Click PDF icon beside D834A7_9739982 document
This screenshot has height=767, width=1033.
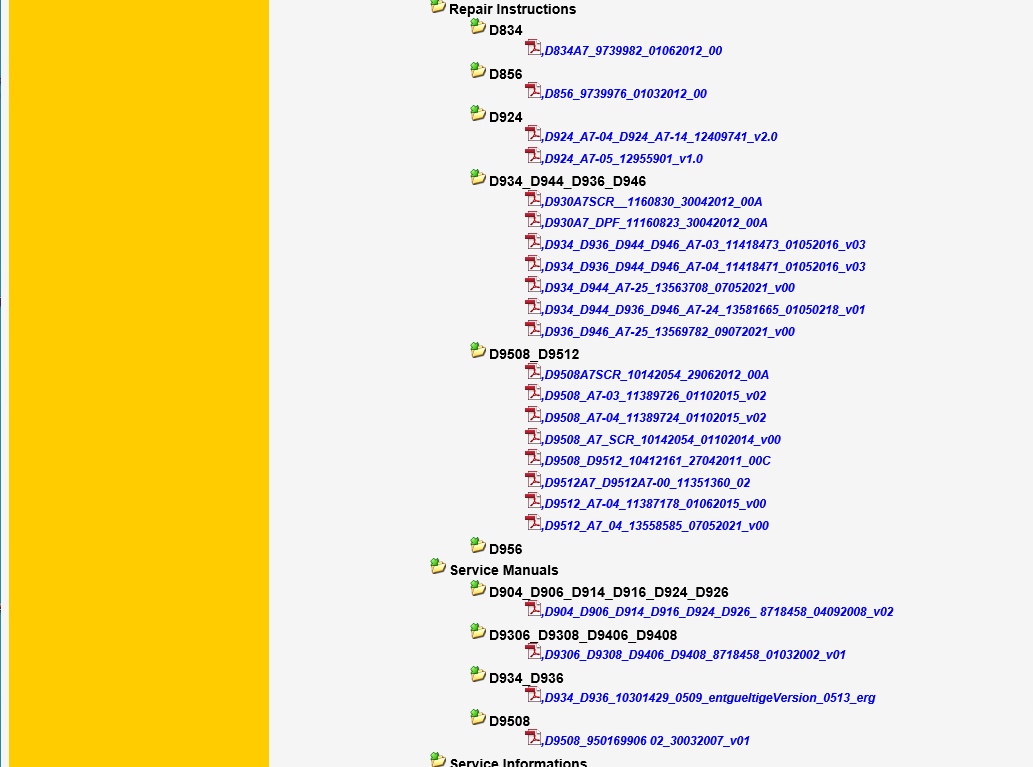533,48
